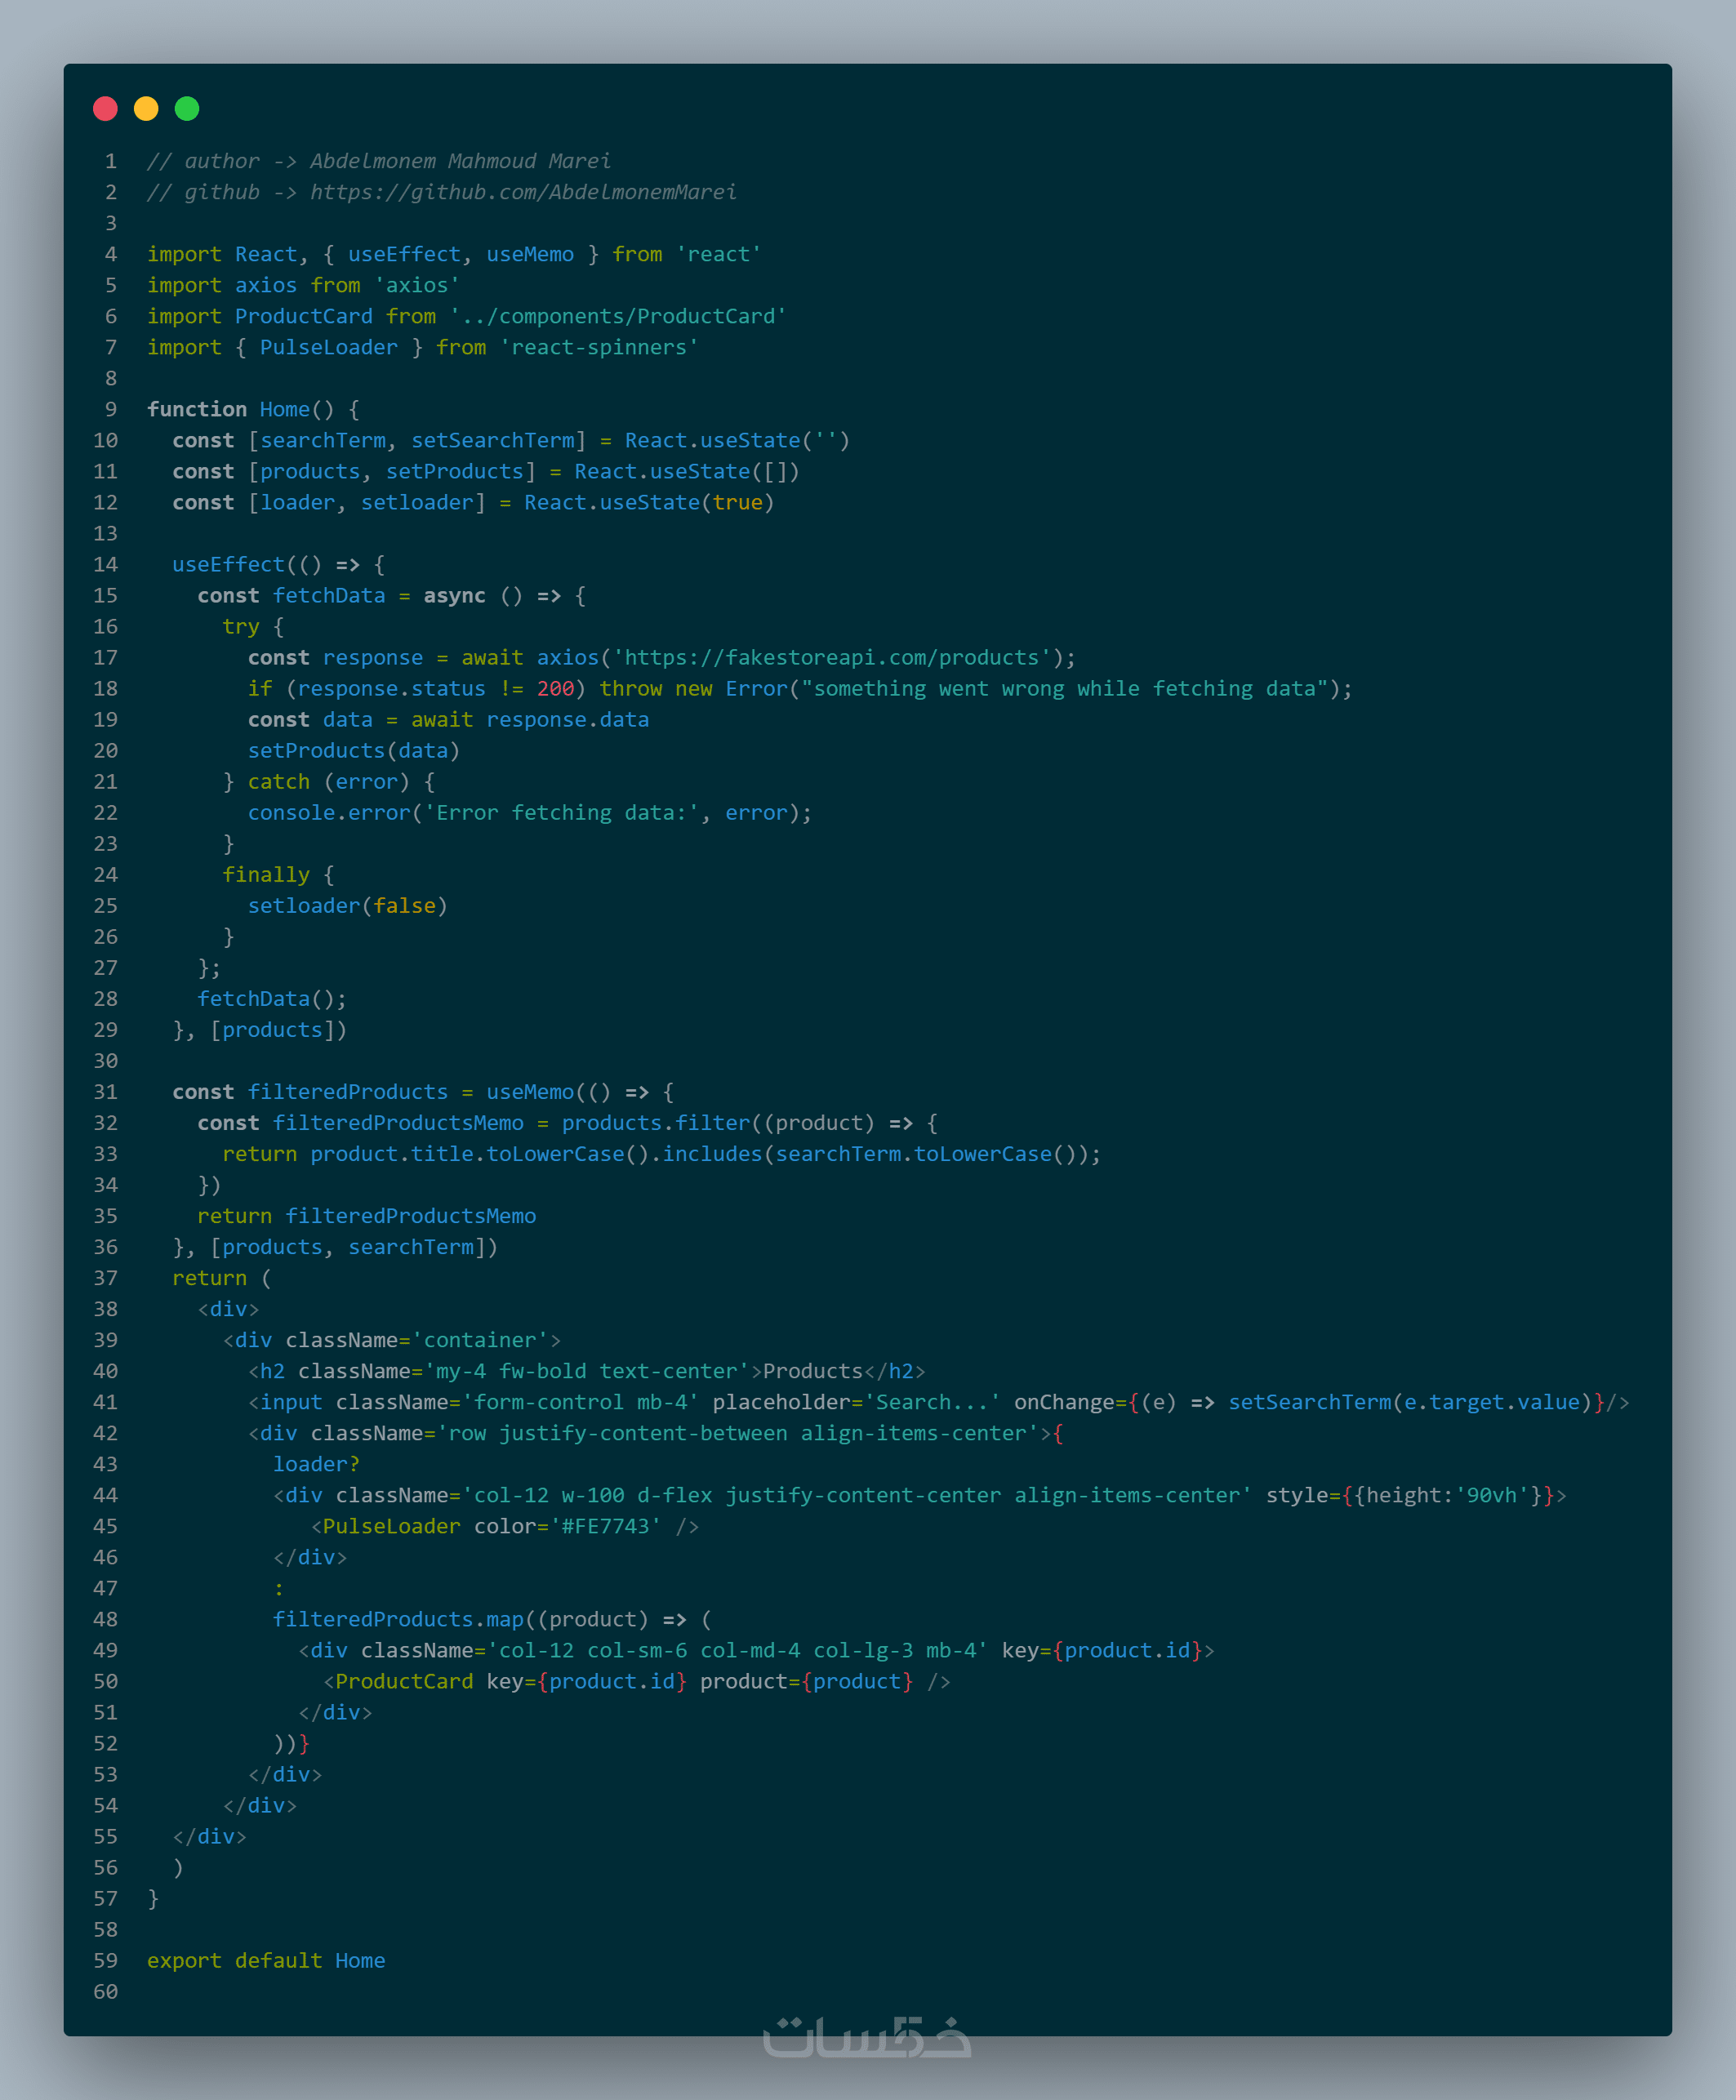
Task: Click the yellow minimize dot
Action: point(146,108)
